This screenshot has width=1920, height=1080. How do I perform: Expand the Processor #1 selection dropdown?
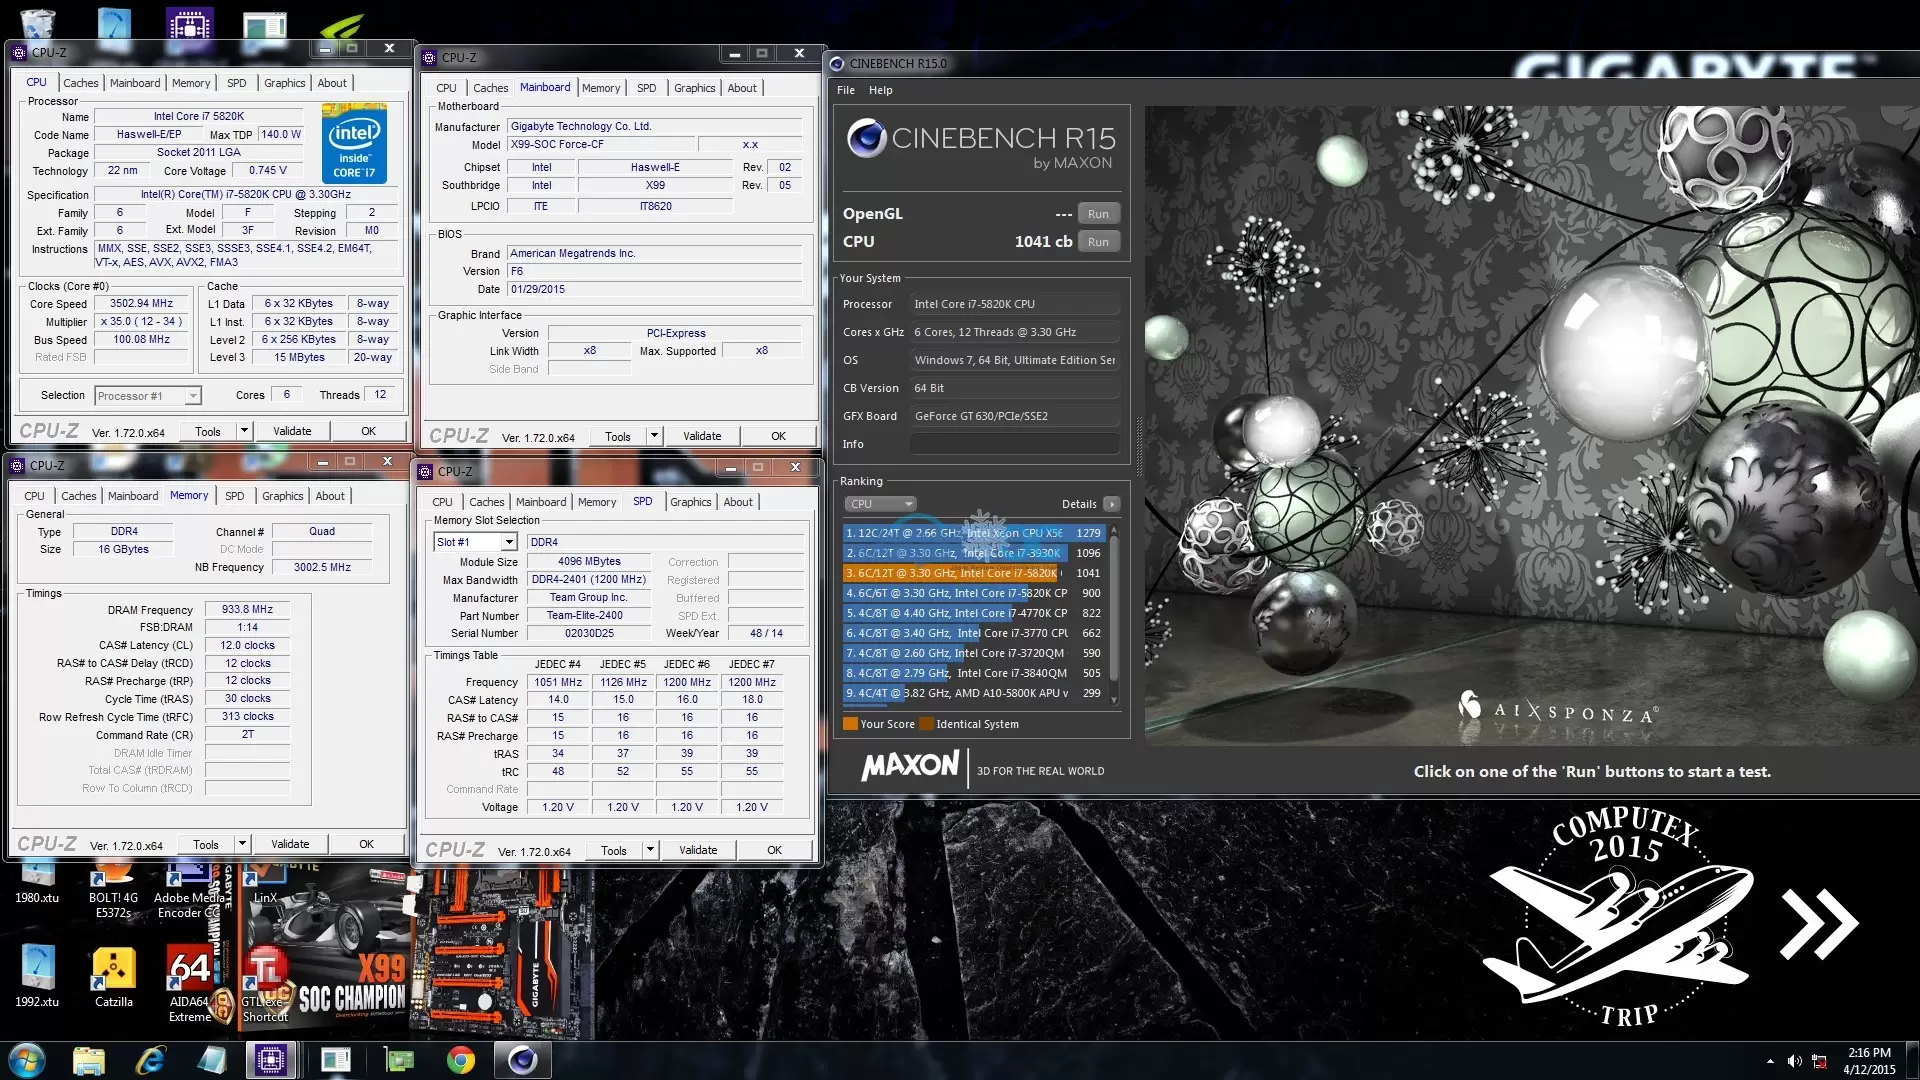tap(192, 396)
